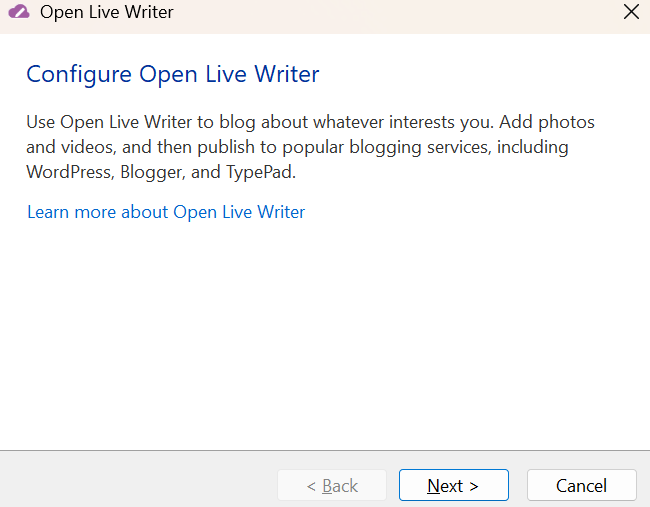The image size is (650, 507).
Task: Click the window title text in title bar
Action: click(106, 13)
